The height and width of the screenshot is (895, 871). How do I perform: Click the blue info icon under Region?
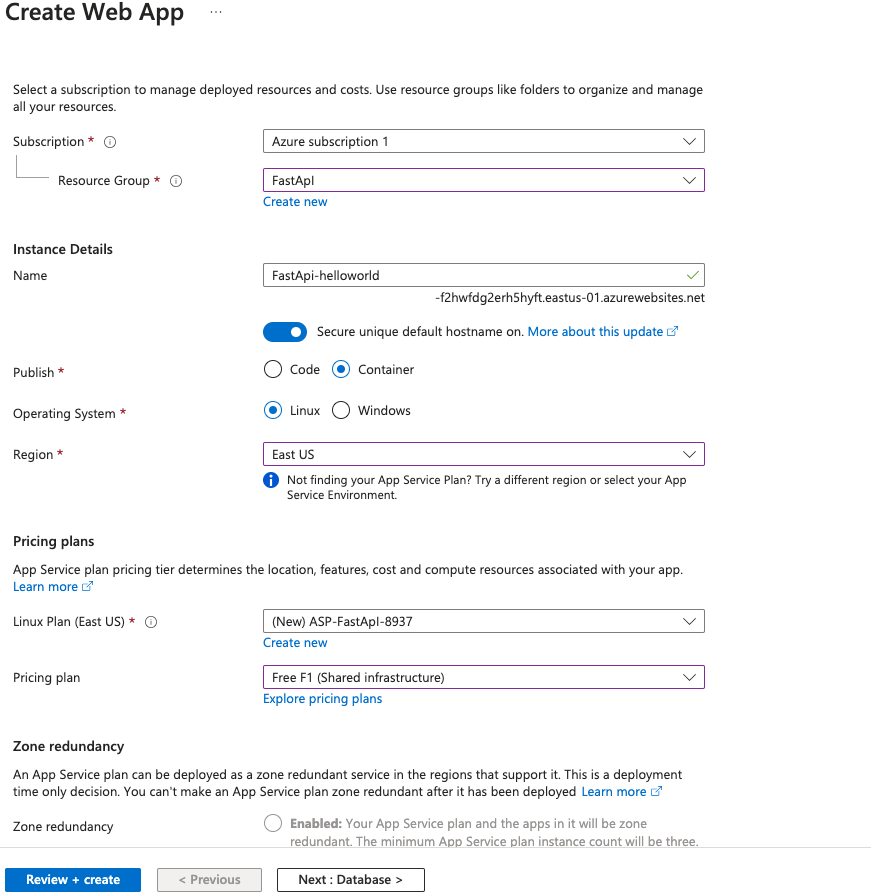click(271, 481)
